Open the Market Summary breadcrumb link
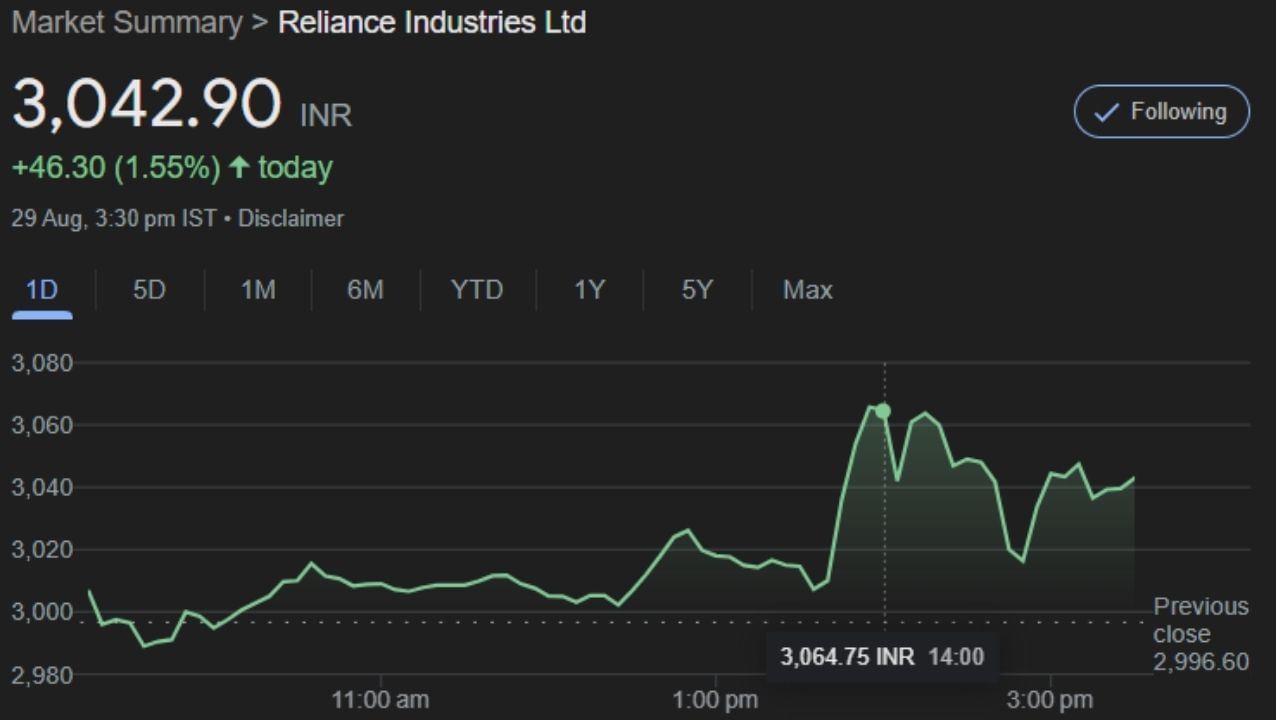Image resolution: width=1280 pixels, height=720 pixels. (126, 22)
